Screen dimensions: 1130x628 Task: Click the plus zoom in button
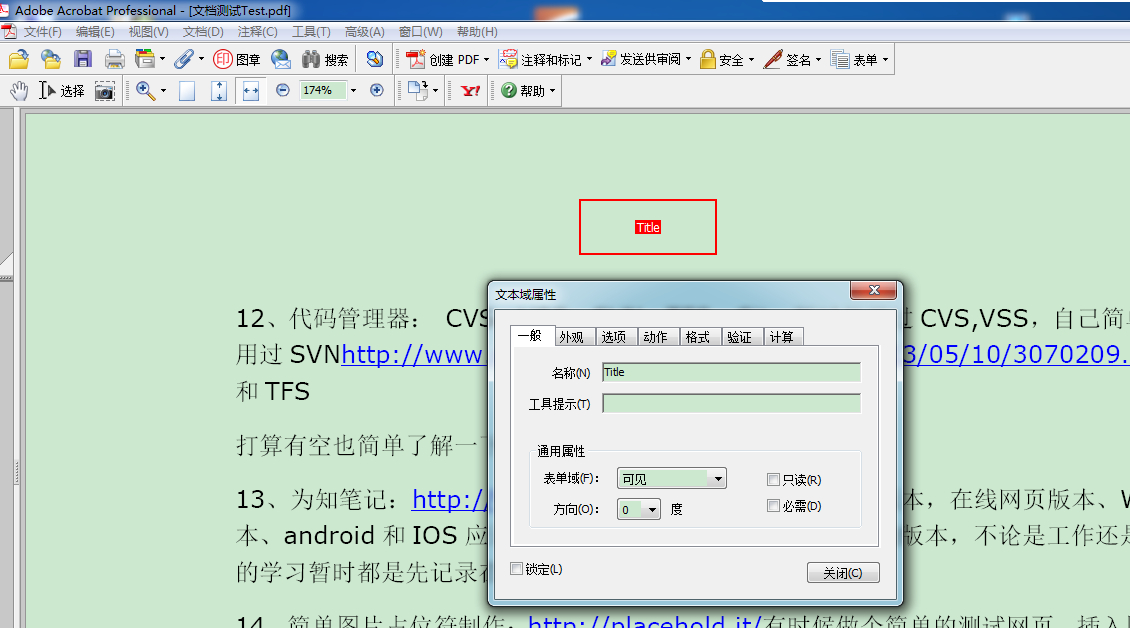[x=376, y=90]
